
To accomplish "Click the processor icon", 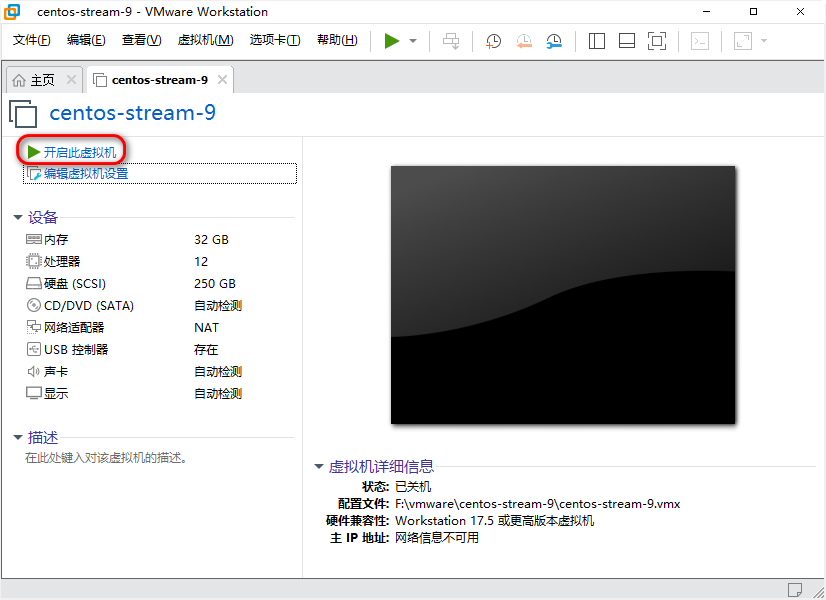I will pos(34,261).
